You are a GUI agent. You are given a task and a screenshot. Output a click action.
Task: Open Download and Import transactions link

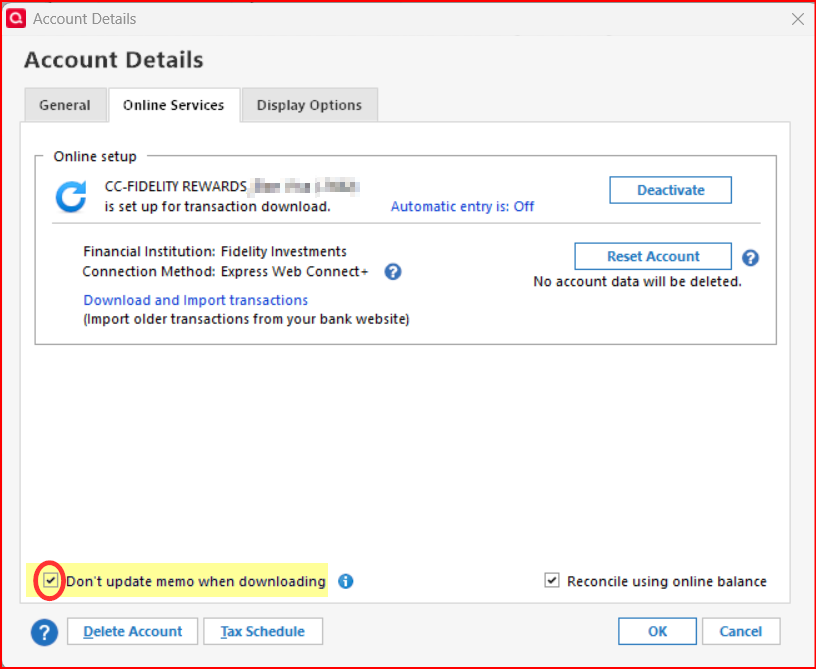pyautogui.click(x=196, y=300)
